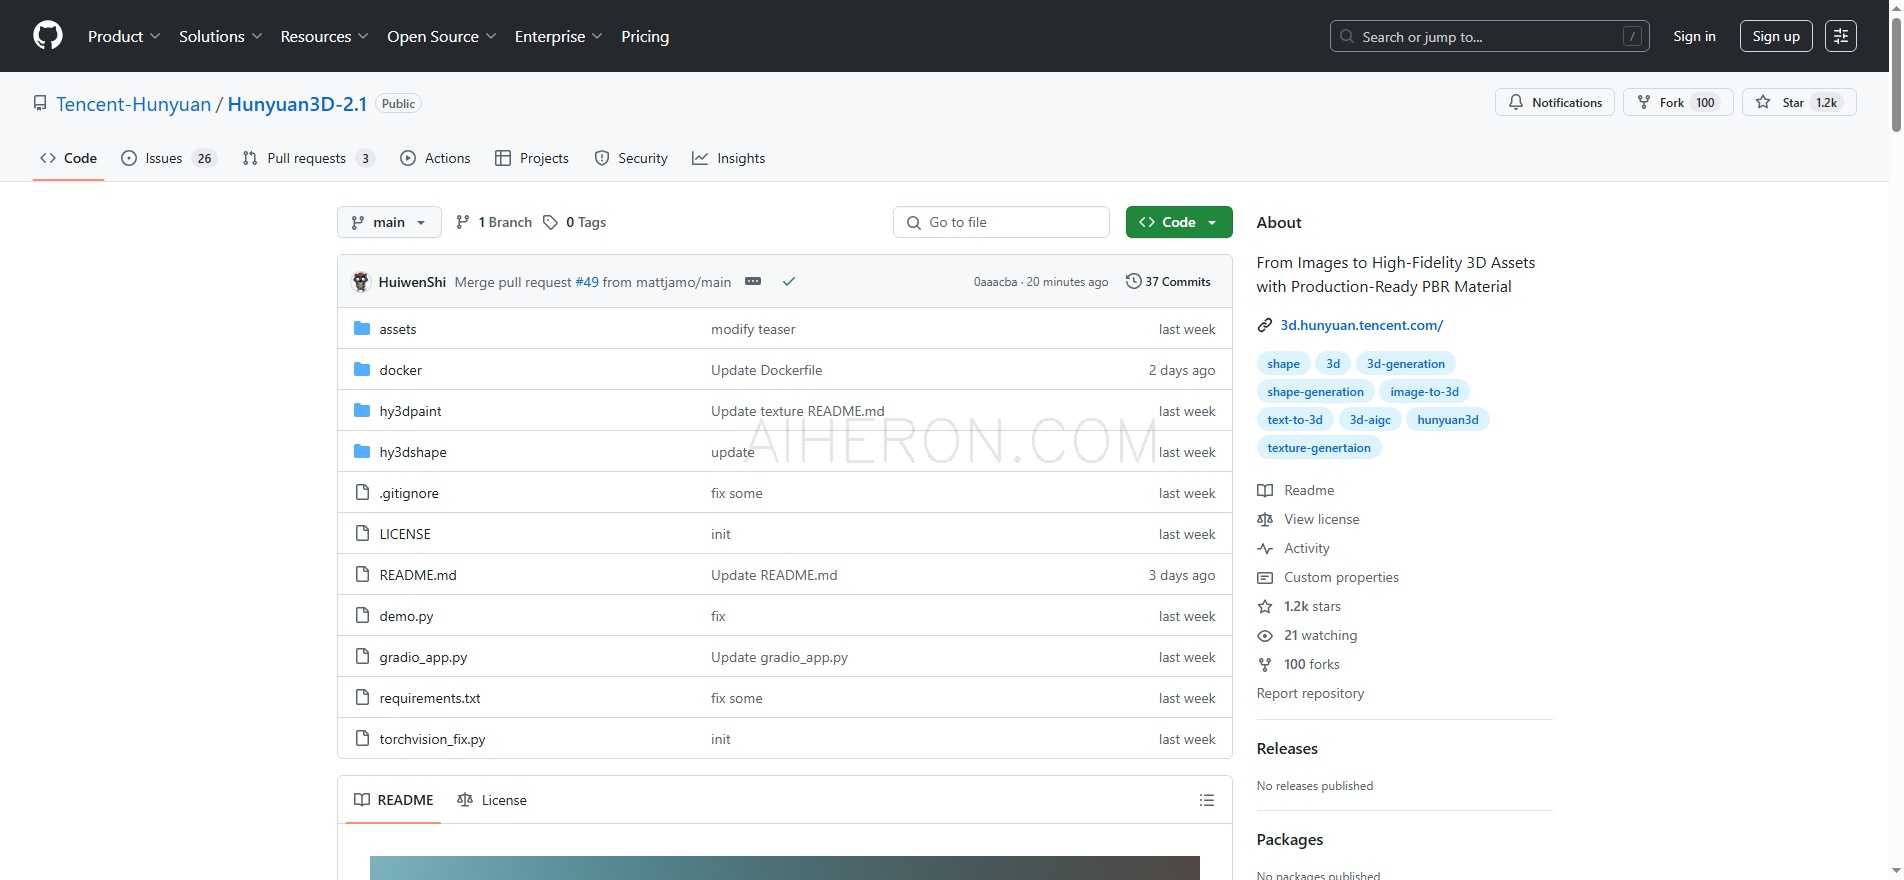
Task: Open README outline list icon
Action: (1207, 800)
